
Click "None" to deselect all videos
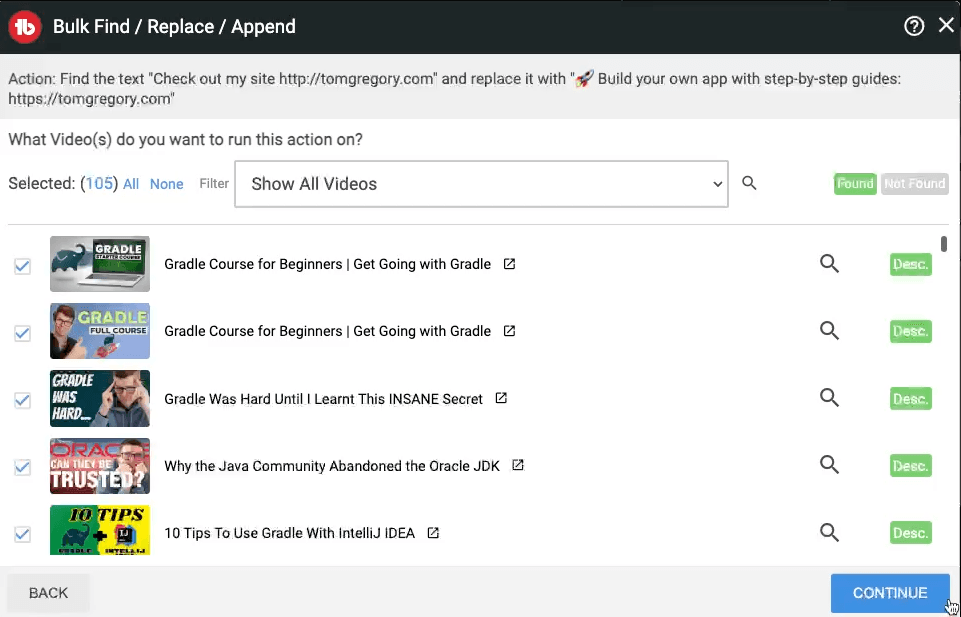click(166, 184)
